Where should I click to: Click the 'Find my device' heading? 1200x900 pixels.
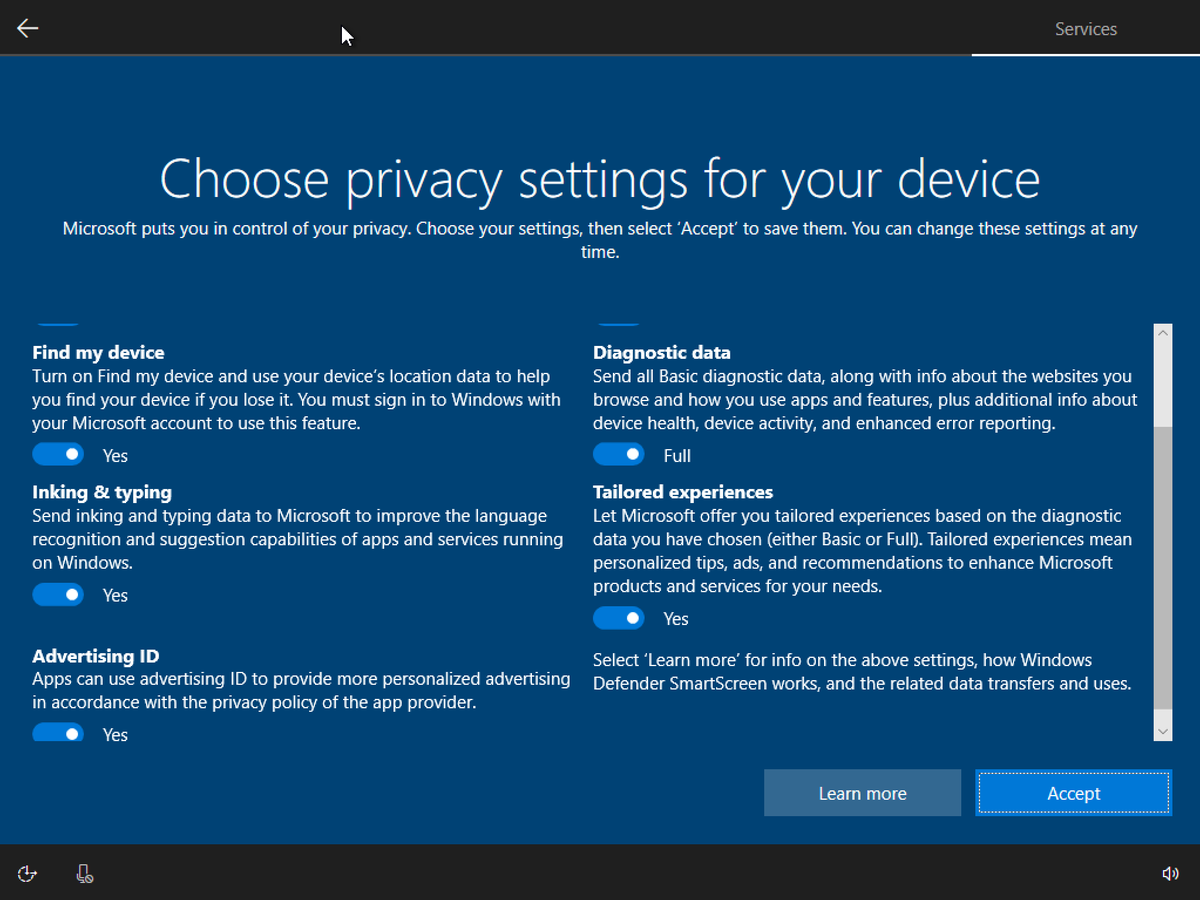coord(98,352)
